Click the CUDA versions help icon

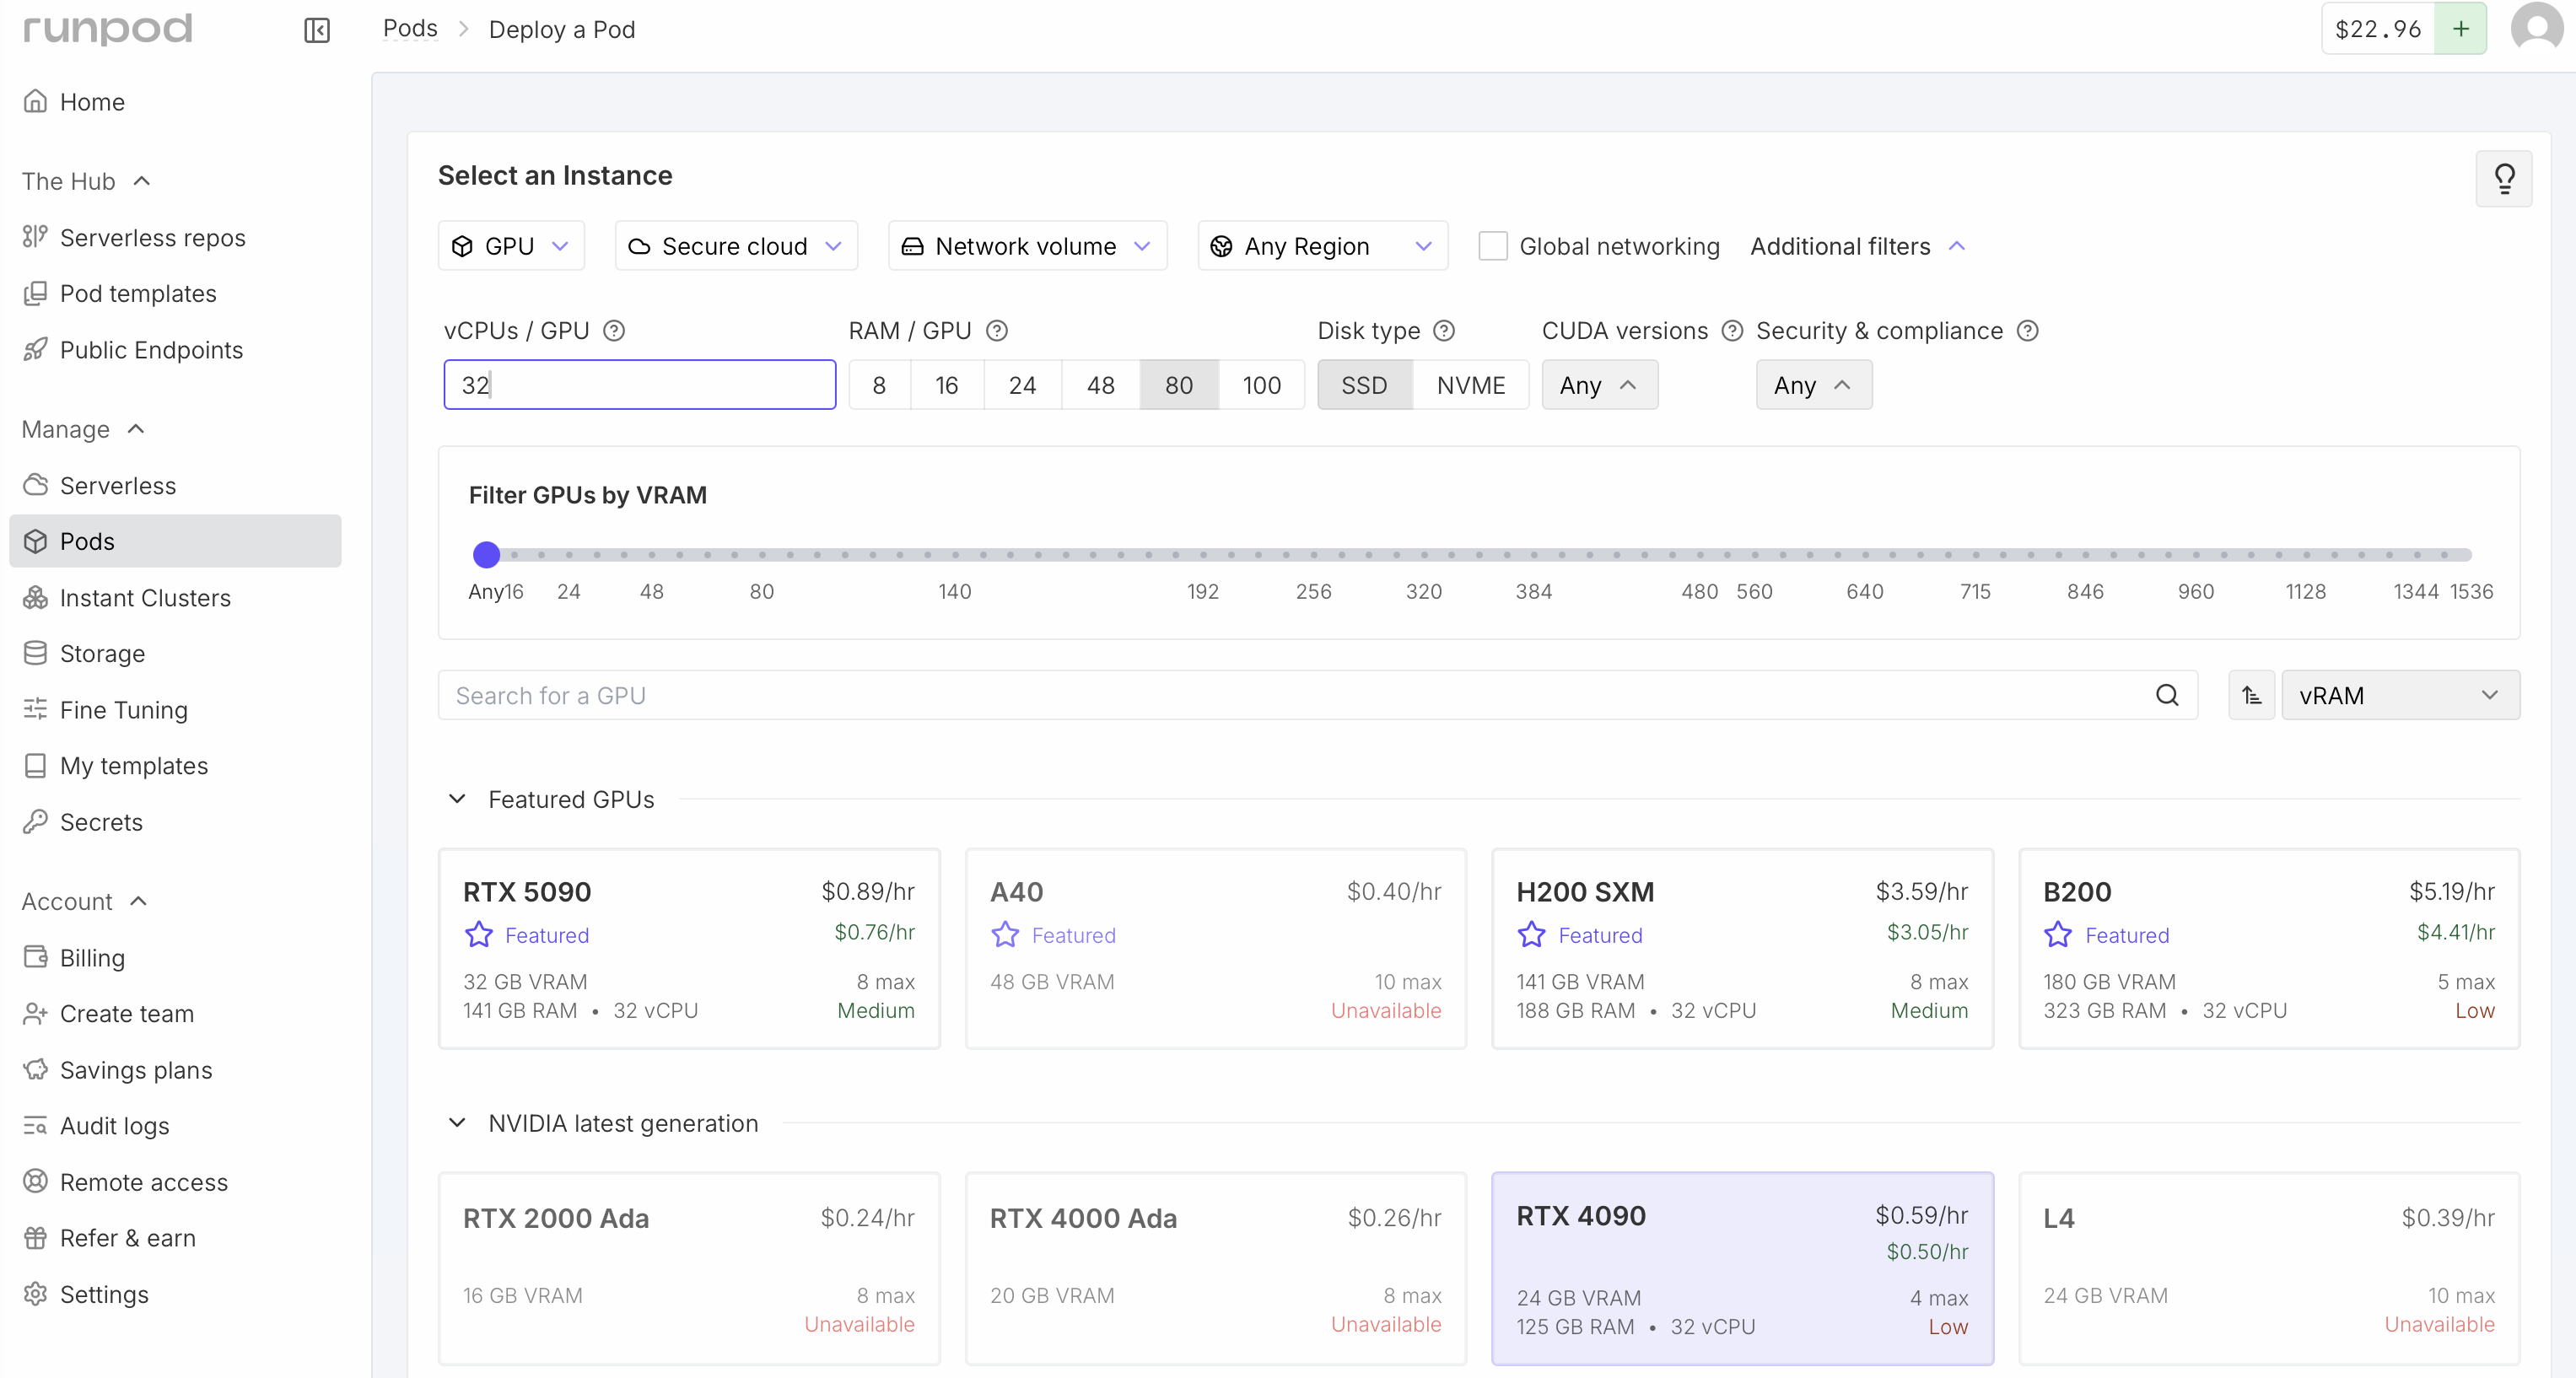coord(1732,331)
